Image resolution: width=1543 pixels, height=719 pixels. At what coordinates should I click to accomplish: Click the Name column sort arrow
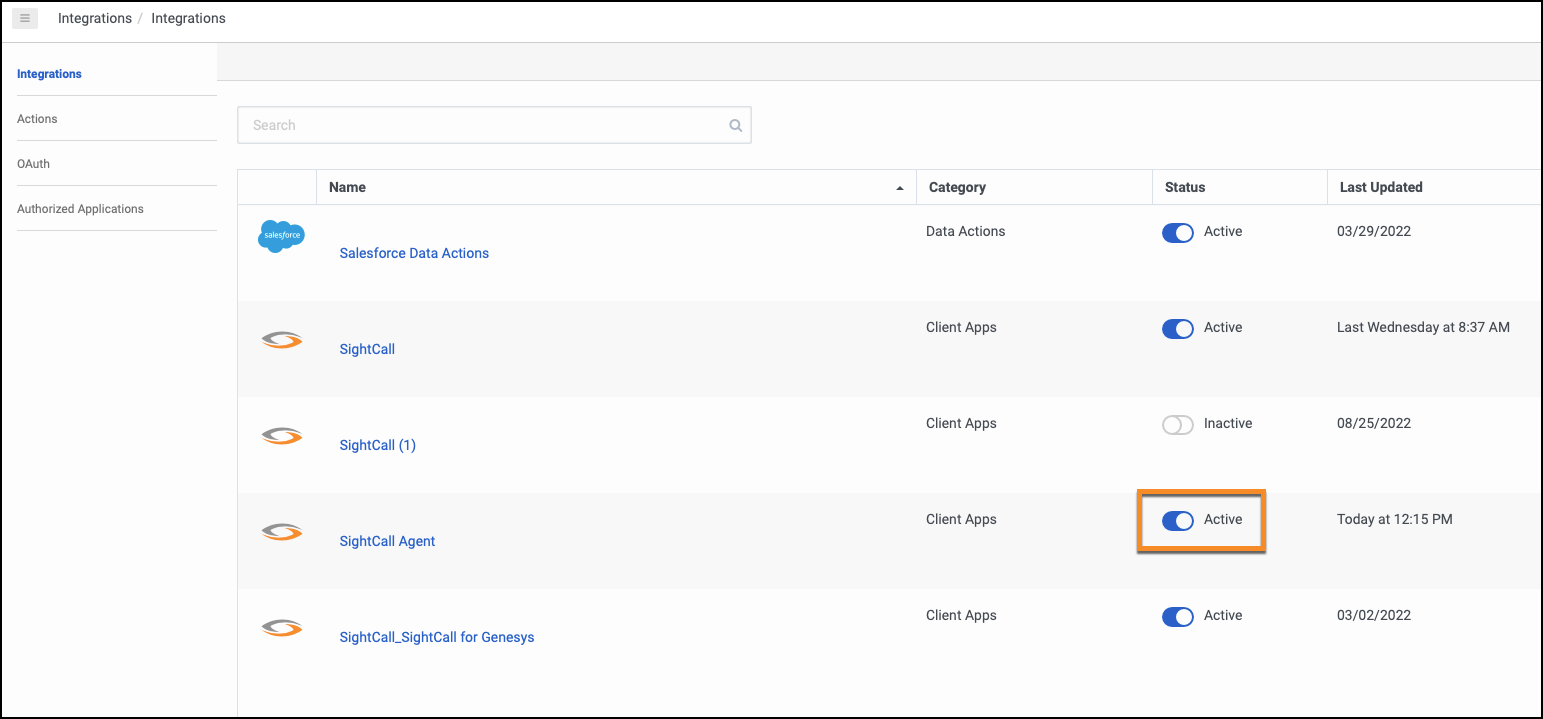coord(900,188)
